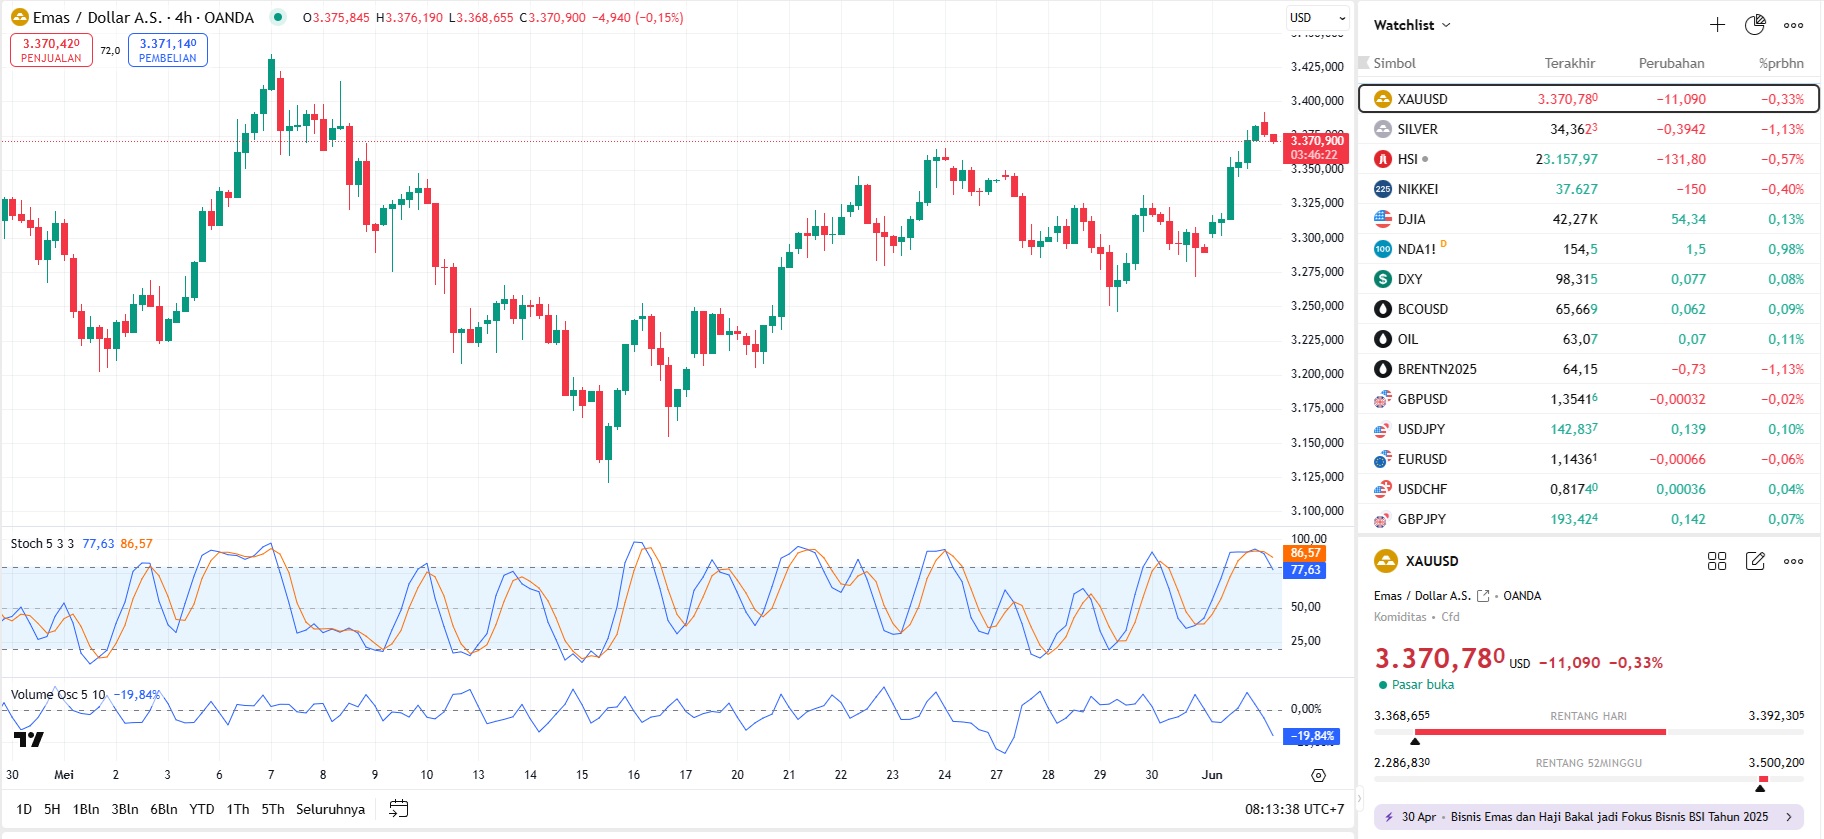Open the watchlist advanced view pie icon
Viewport: 1824px width, 839px height.
(x=1755, y=25)
